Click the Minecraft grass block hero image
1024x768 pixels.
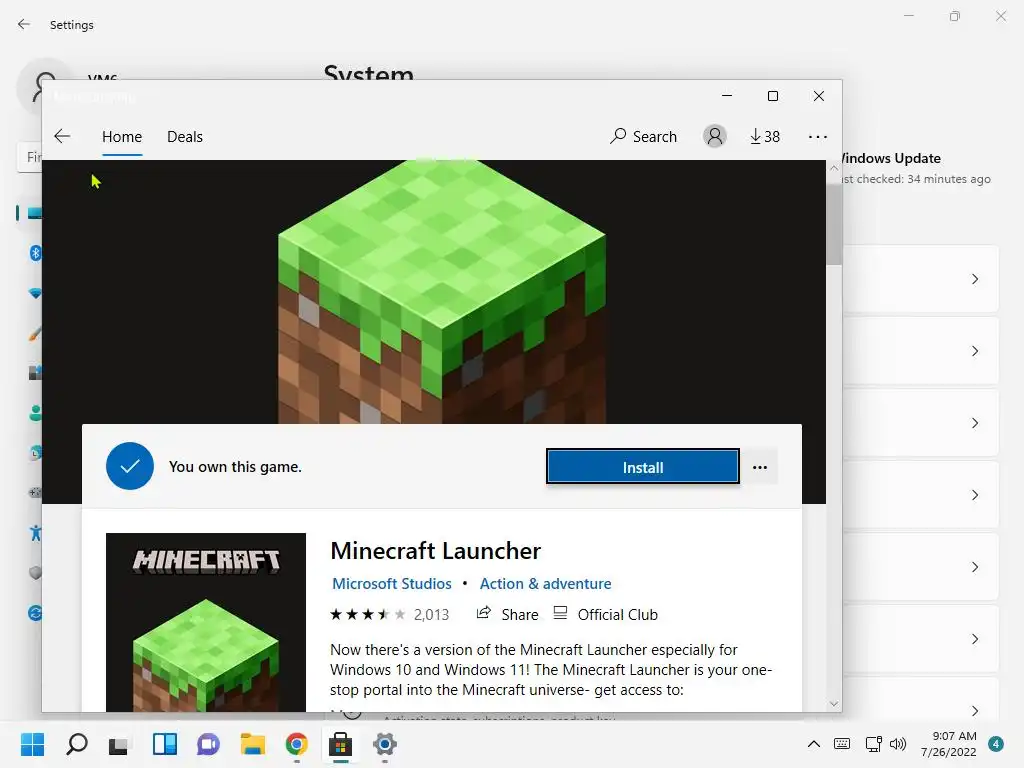tap(441, 292)
